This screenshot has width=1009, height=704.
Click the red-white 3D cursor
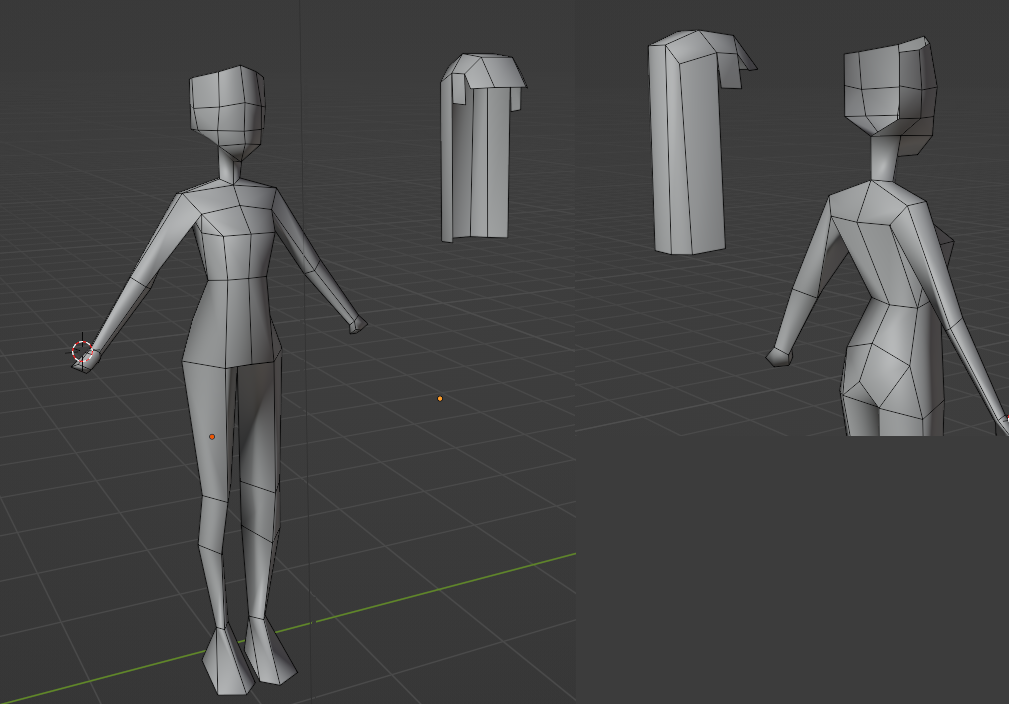pos(82,351)
